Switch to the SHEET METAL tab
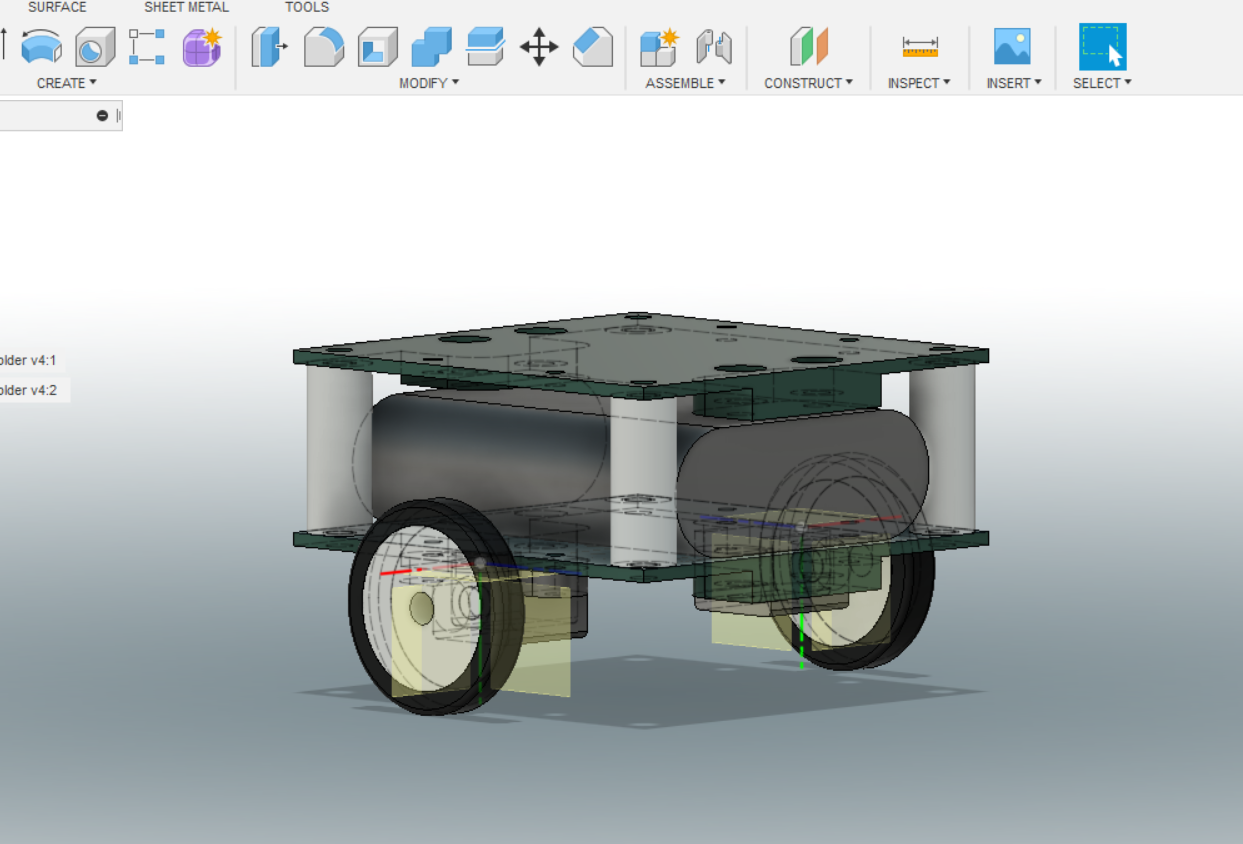The width and height of the screenshot is (1243, 844). [185, 7]
